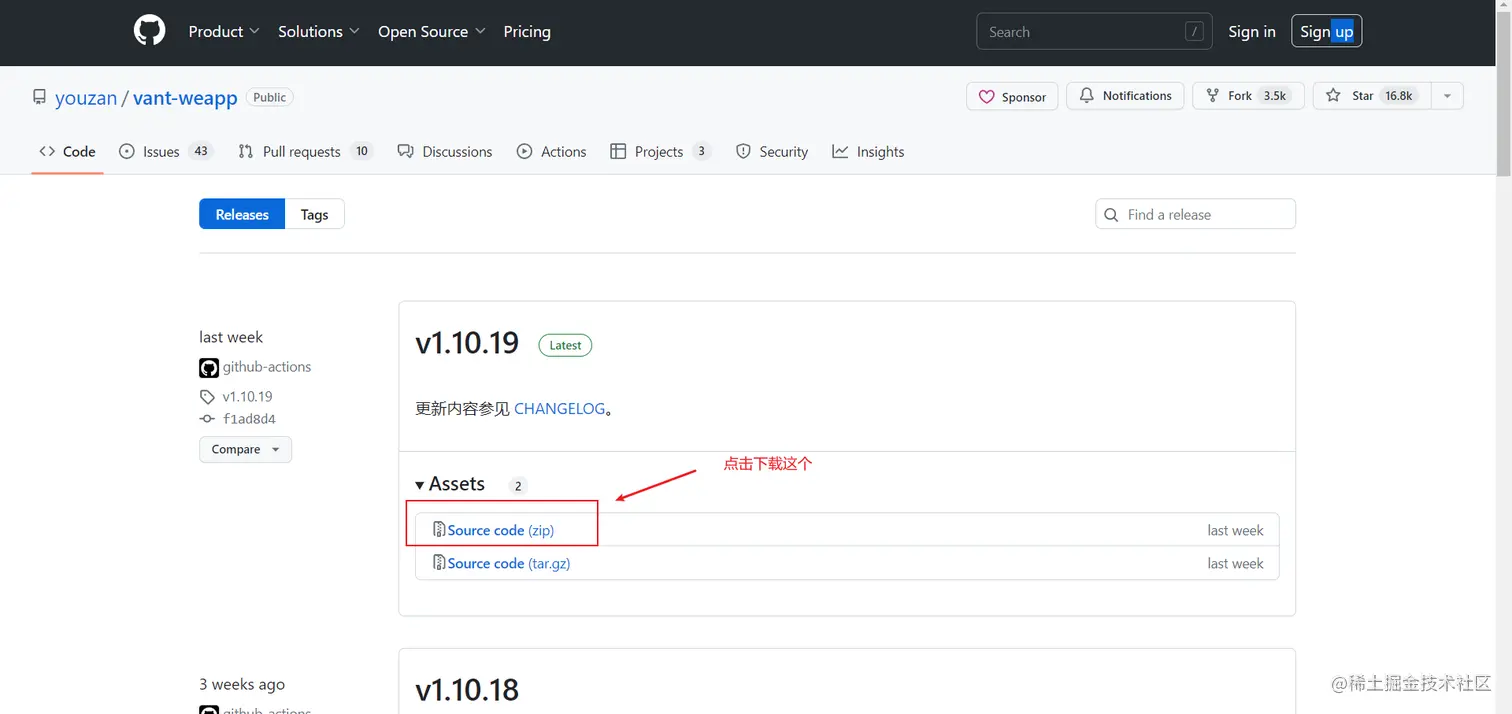The width and height of the screenshot is (1512, 714).
Task: Download Source code (zip)
Action: click(500, 530)
